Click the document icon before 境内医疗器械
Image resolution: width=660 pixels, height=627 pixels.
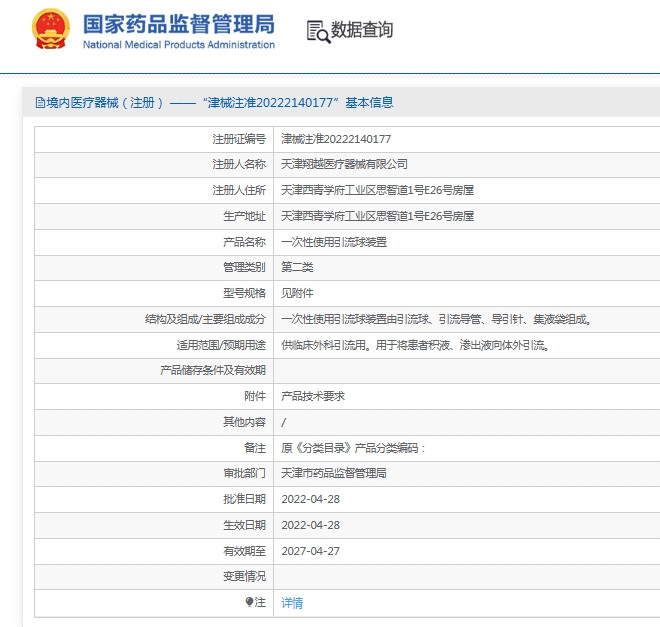(40, 102)
